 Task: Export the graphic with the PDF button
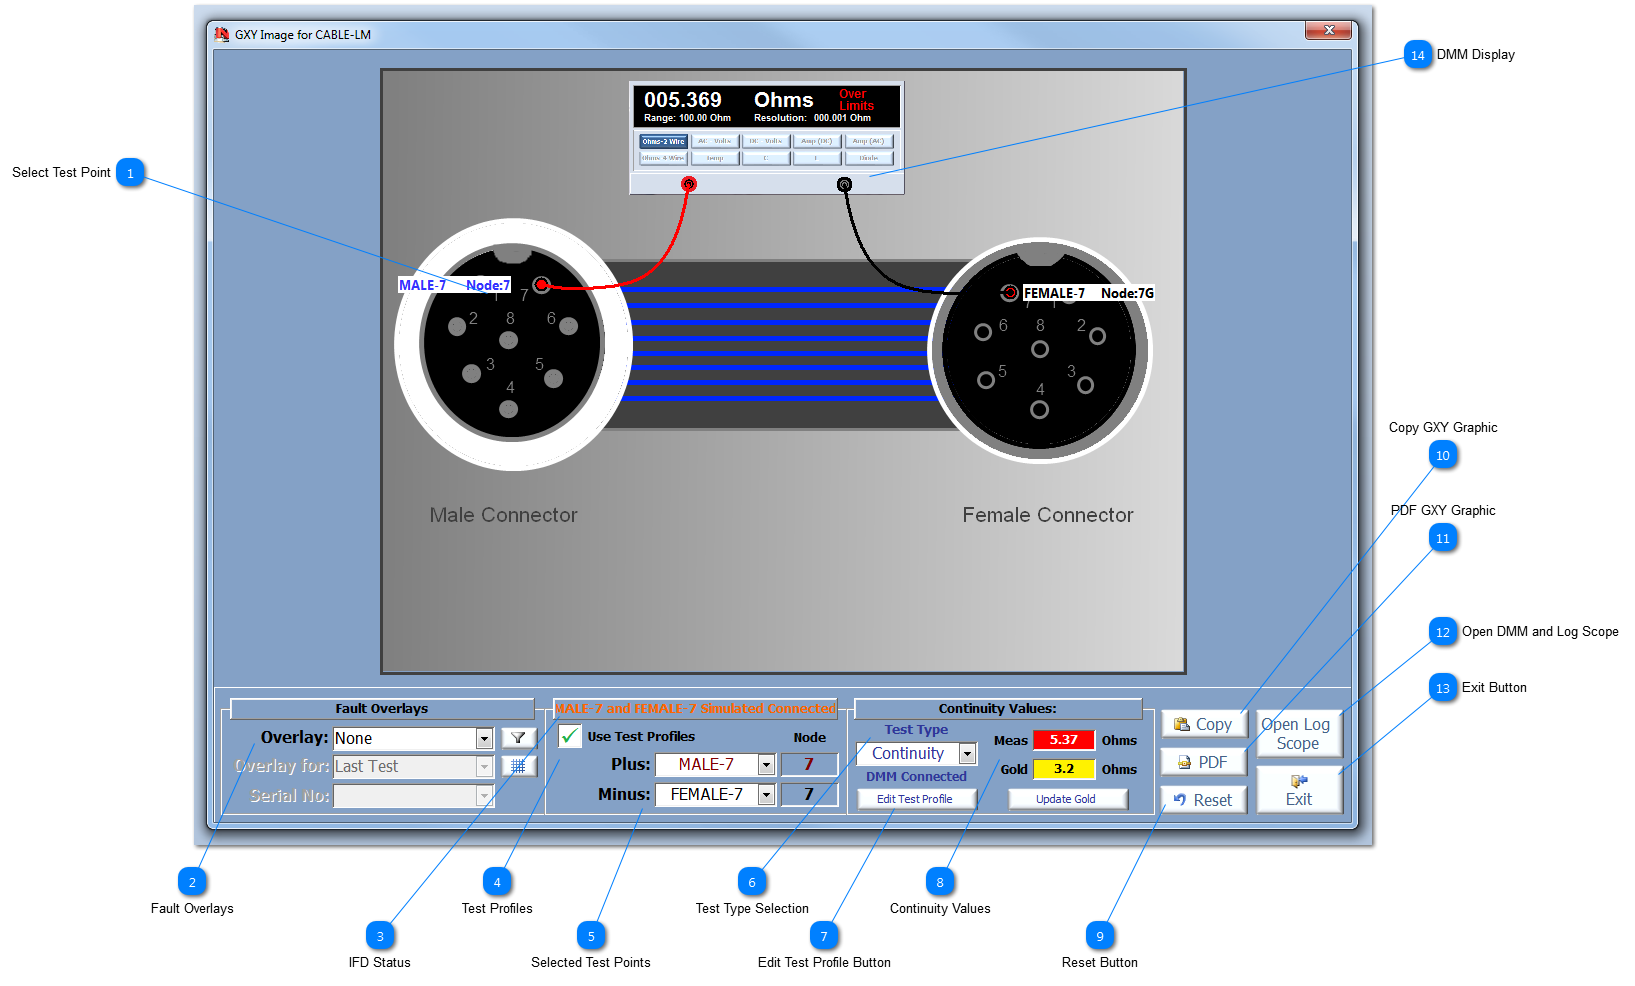pyautogui.click(x=1203, y=762)
